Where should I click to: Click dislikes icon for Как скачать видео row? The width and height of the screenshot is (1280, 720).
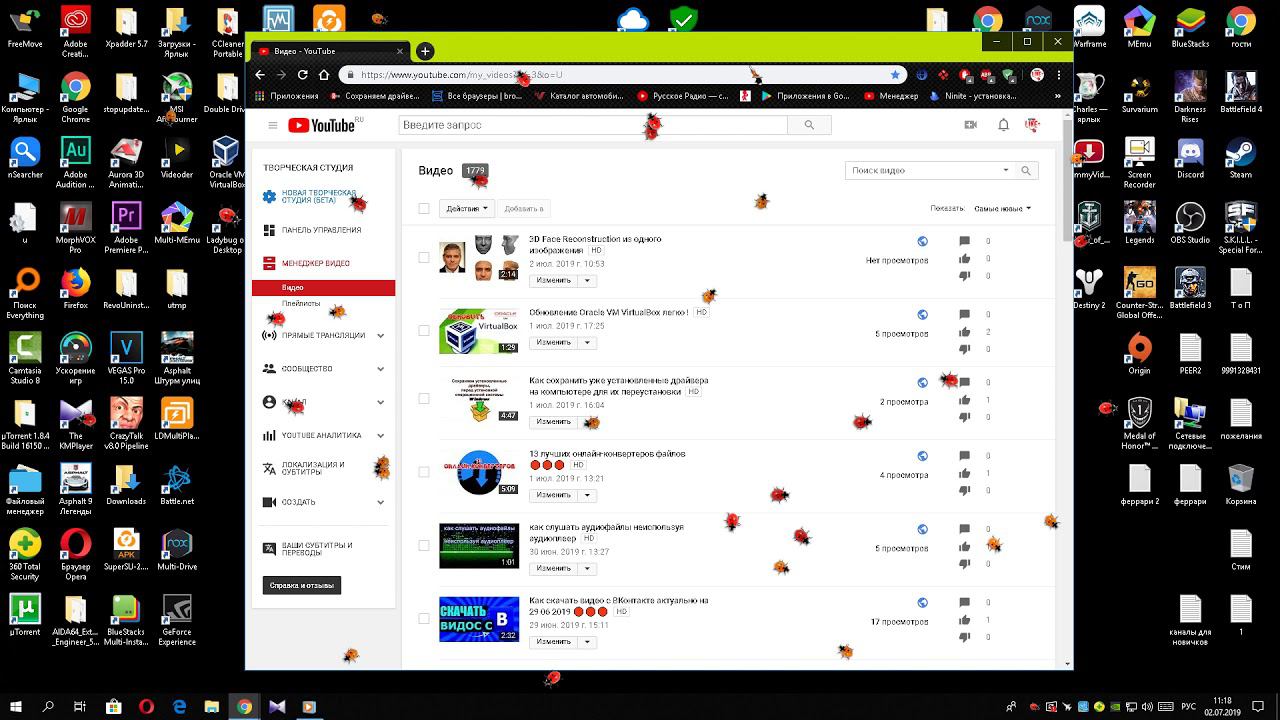point(964,637)
